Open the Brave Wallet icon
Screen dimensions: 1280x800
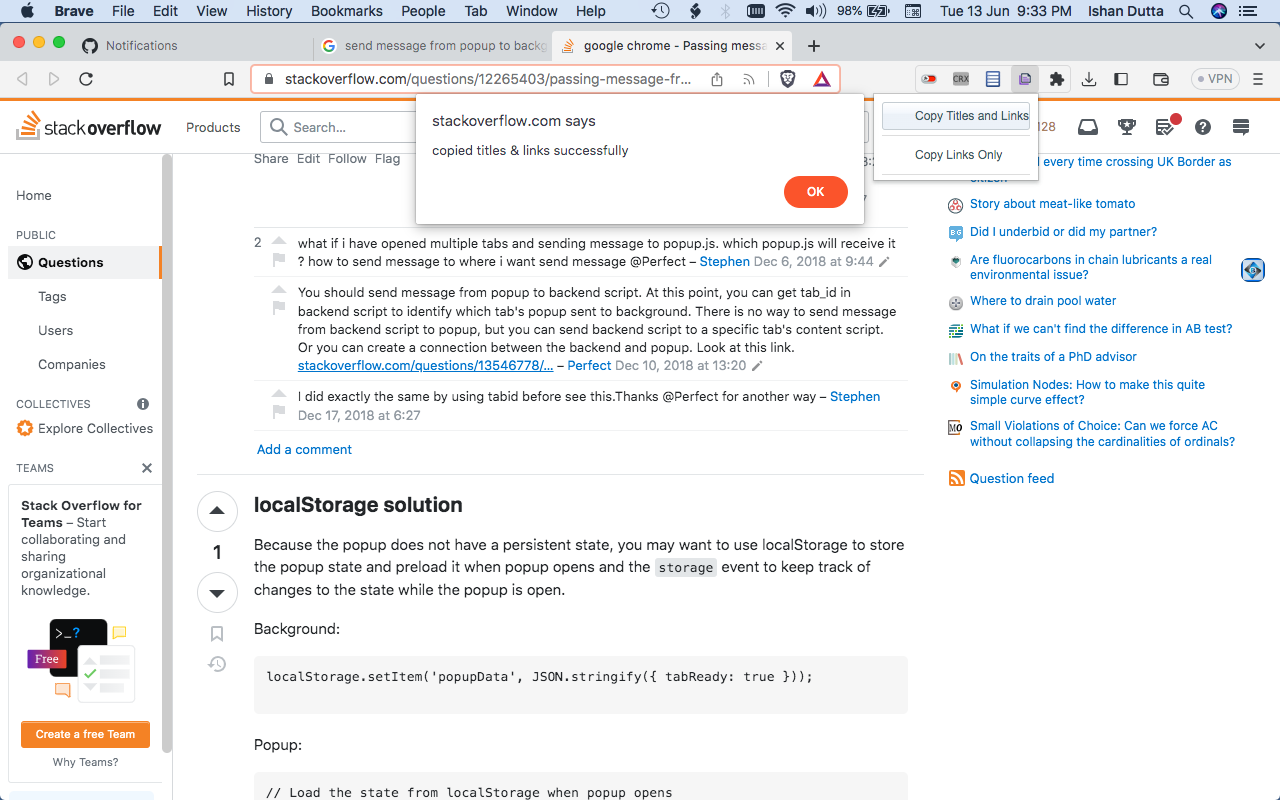[1161, 79]
